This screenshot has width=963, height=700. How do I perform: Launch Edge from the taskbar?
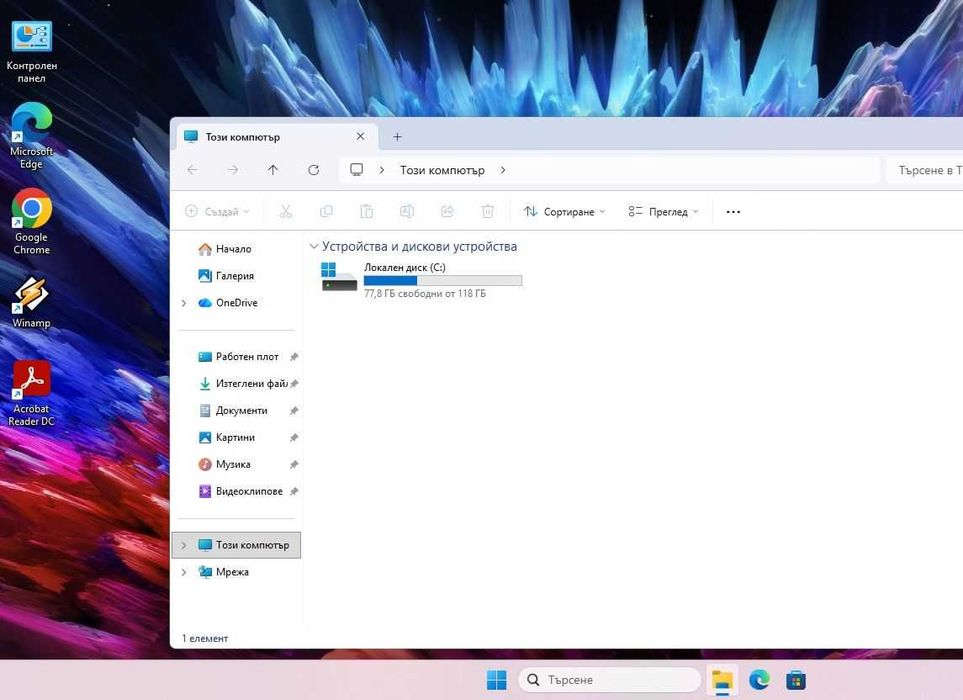pos(760,680)
